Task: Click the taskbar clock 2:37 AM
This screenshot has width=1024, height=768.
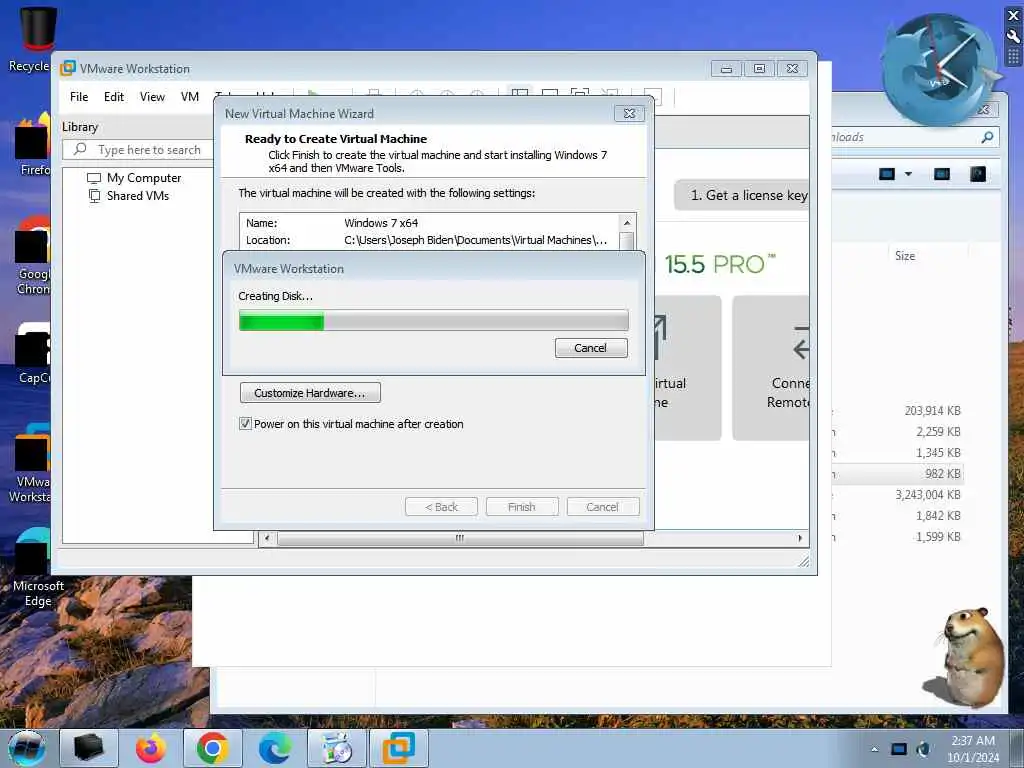Action: click(x=972, y=741)
